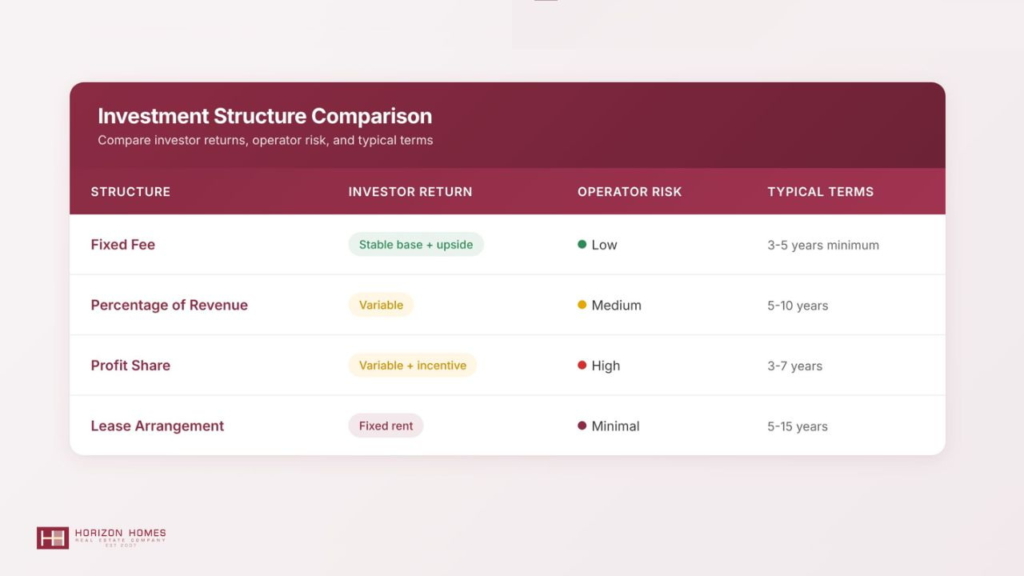Click the 'Stable base + upside' badge
The width and height of the screenshot is (1024, 576).
coord(416,245)
